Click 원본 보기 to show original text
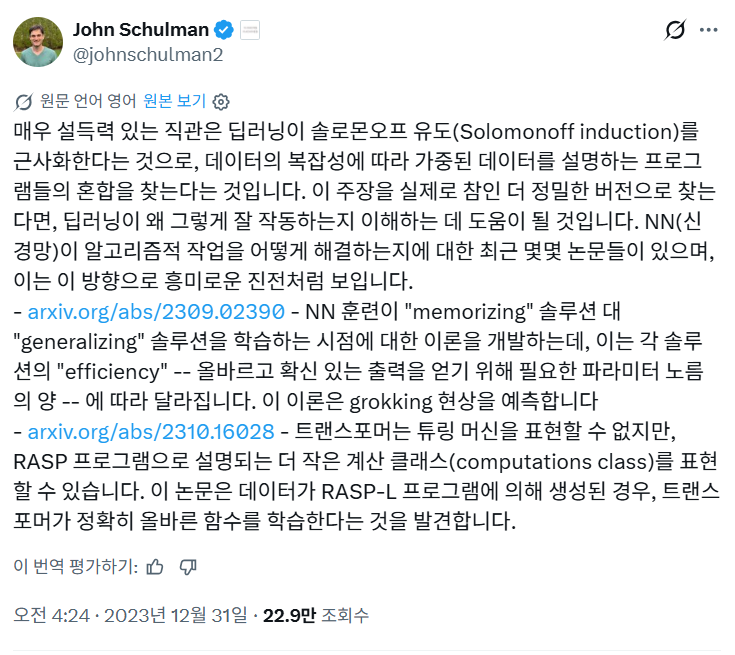The image size is (735, 655). [x=174, y=101]
